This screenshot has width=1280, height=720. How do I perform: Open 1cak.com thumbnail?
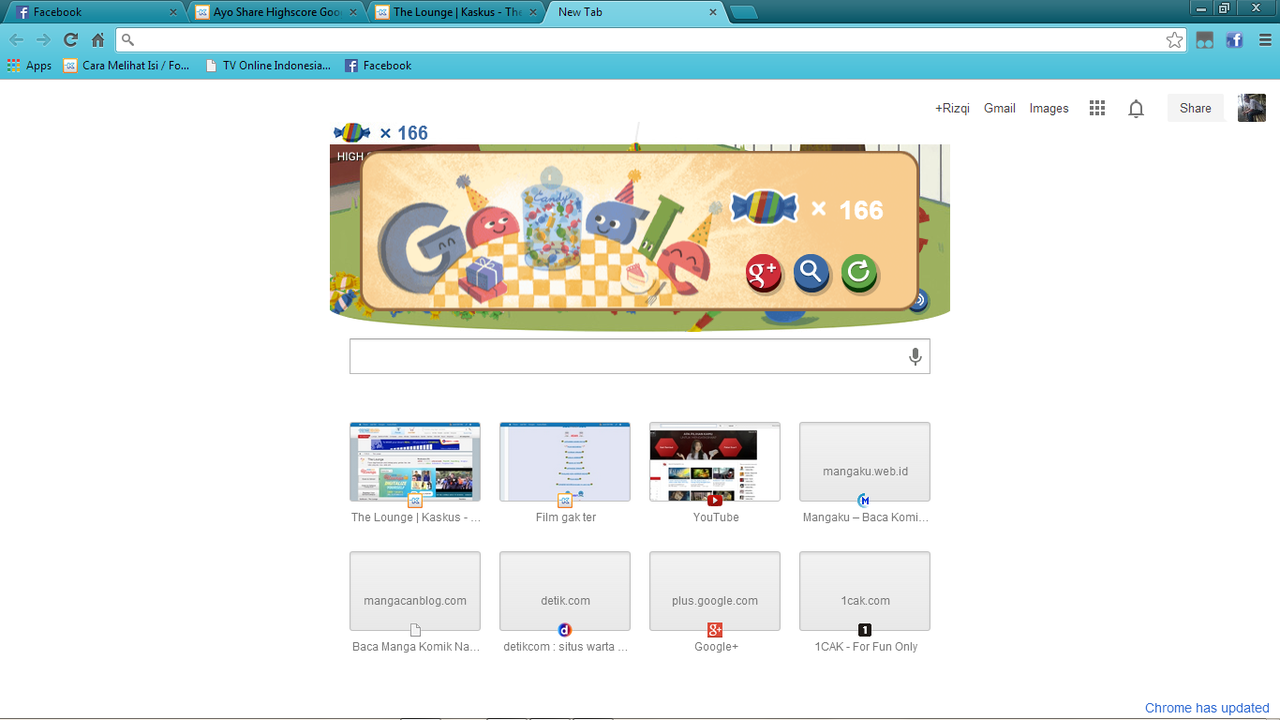tap(865, 591)
